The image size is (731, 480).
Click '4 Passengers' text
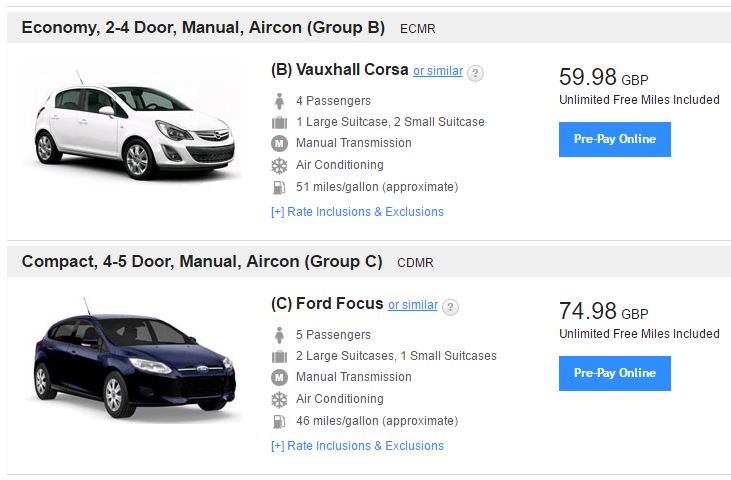click(333, 101)
